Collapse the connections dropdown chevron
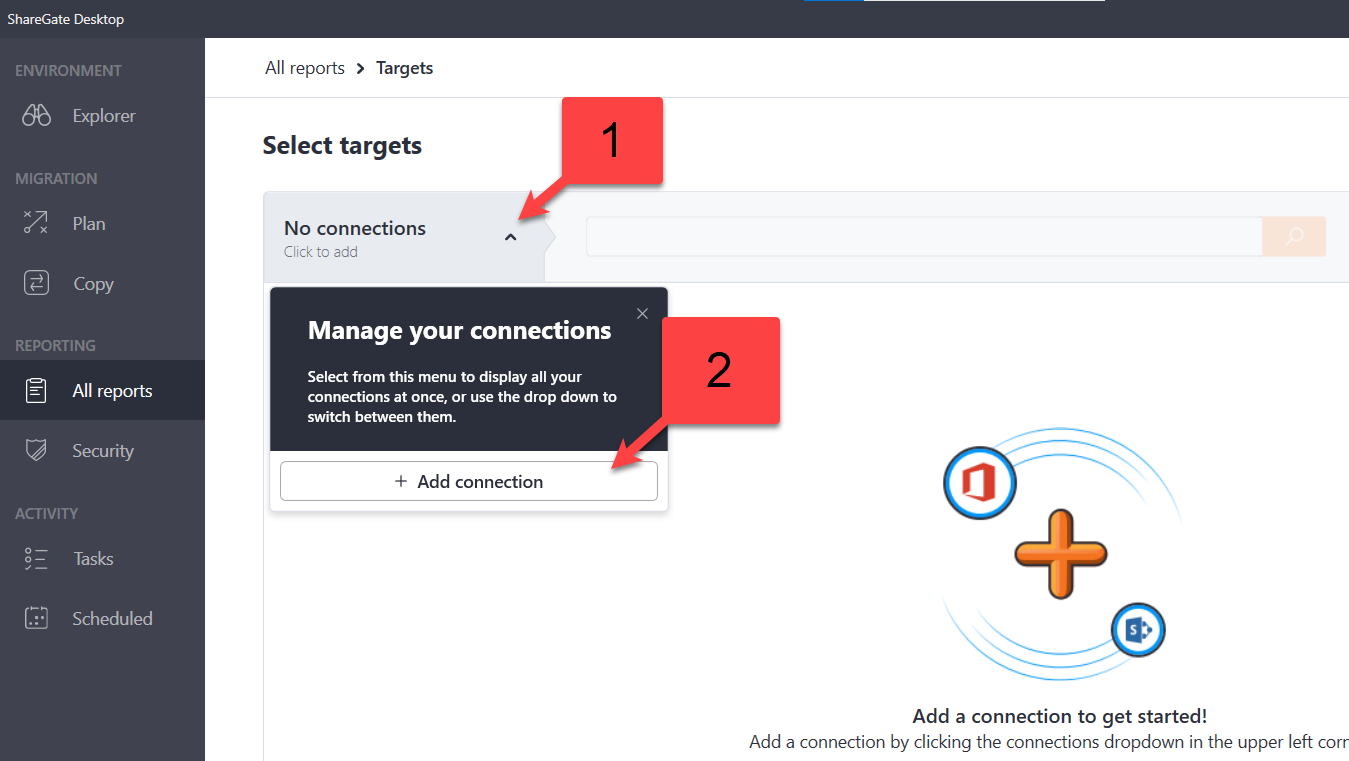Screen dimensions: 1349x761 click(510, 238)
